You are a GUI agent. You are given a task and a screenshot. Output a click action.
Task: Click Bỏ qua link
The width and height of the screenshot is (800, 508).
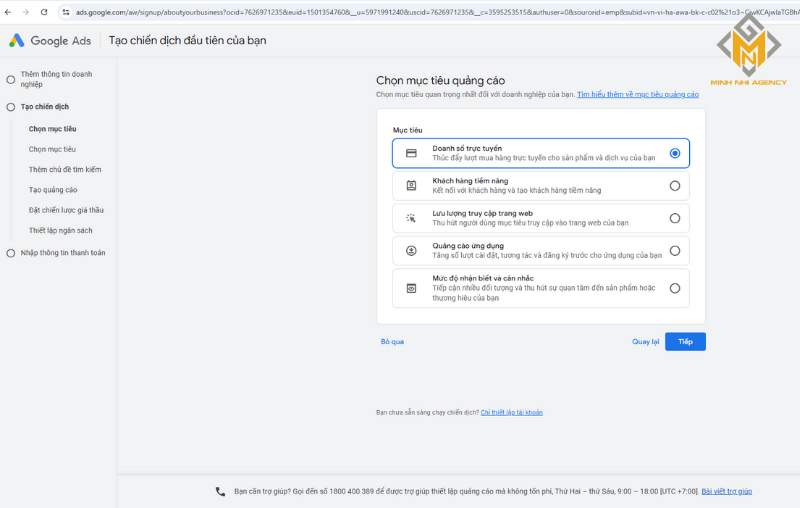tap(392, 342)
